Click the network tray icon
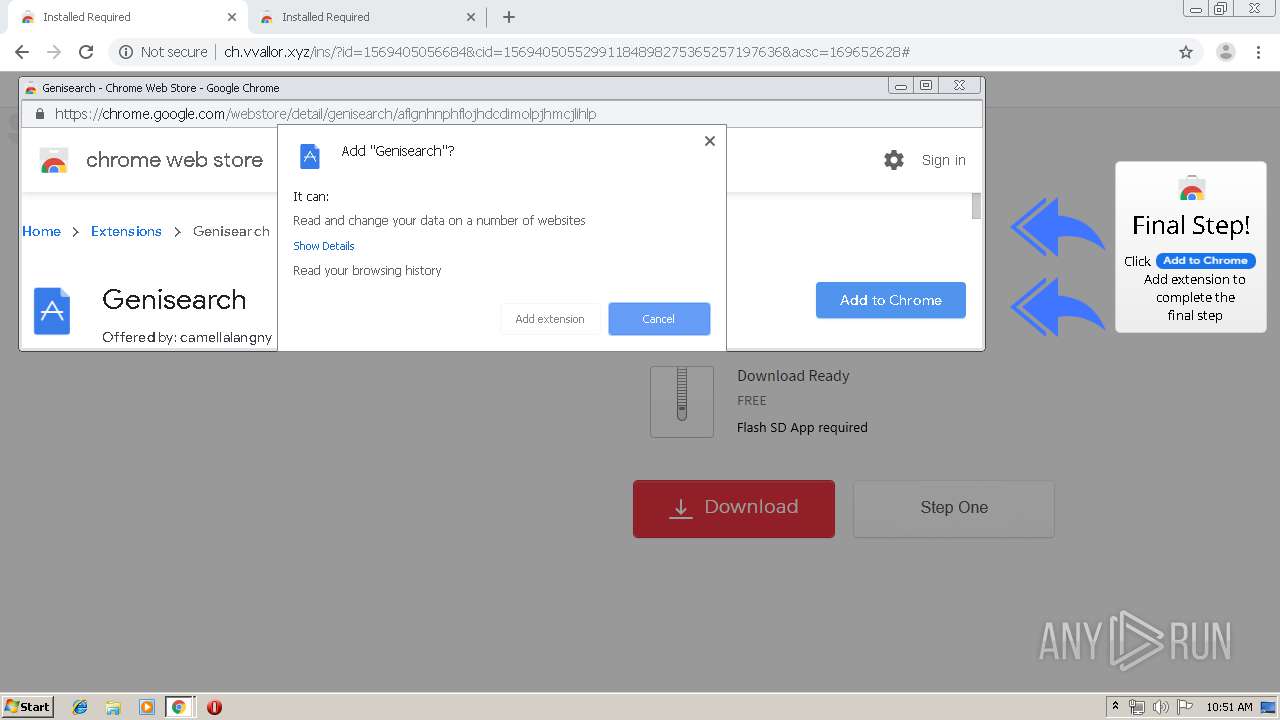The height and width of the screenshot is (720, 1280). [x=1137, y=707]
